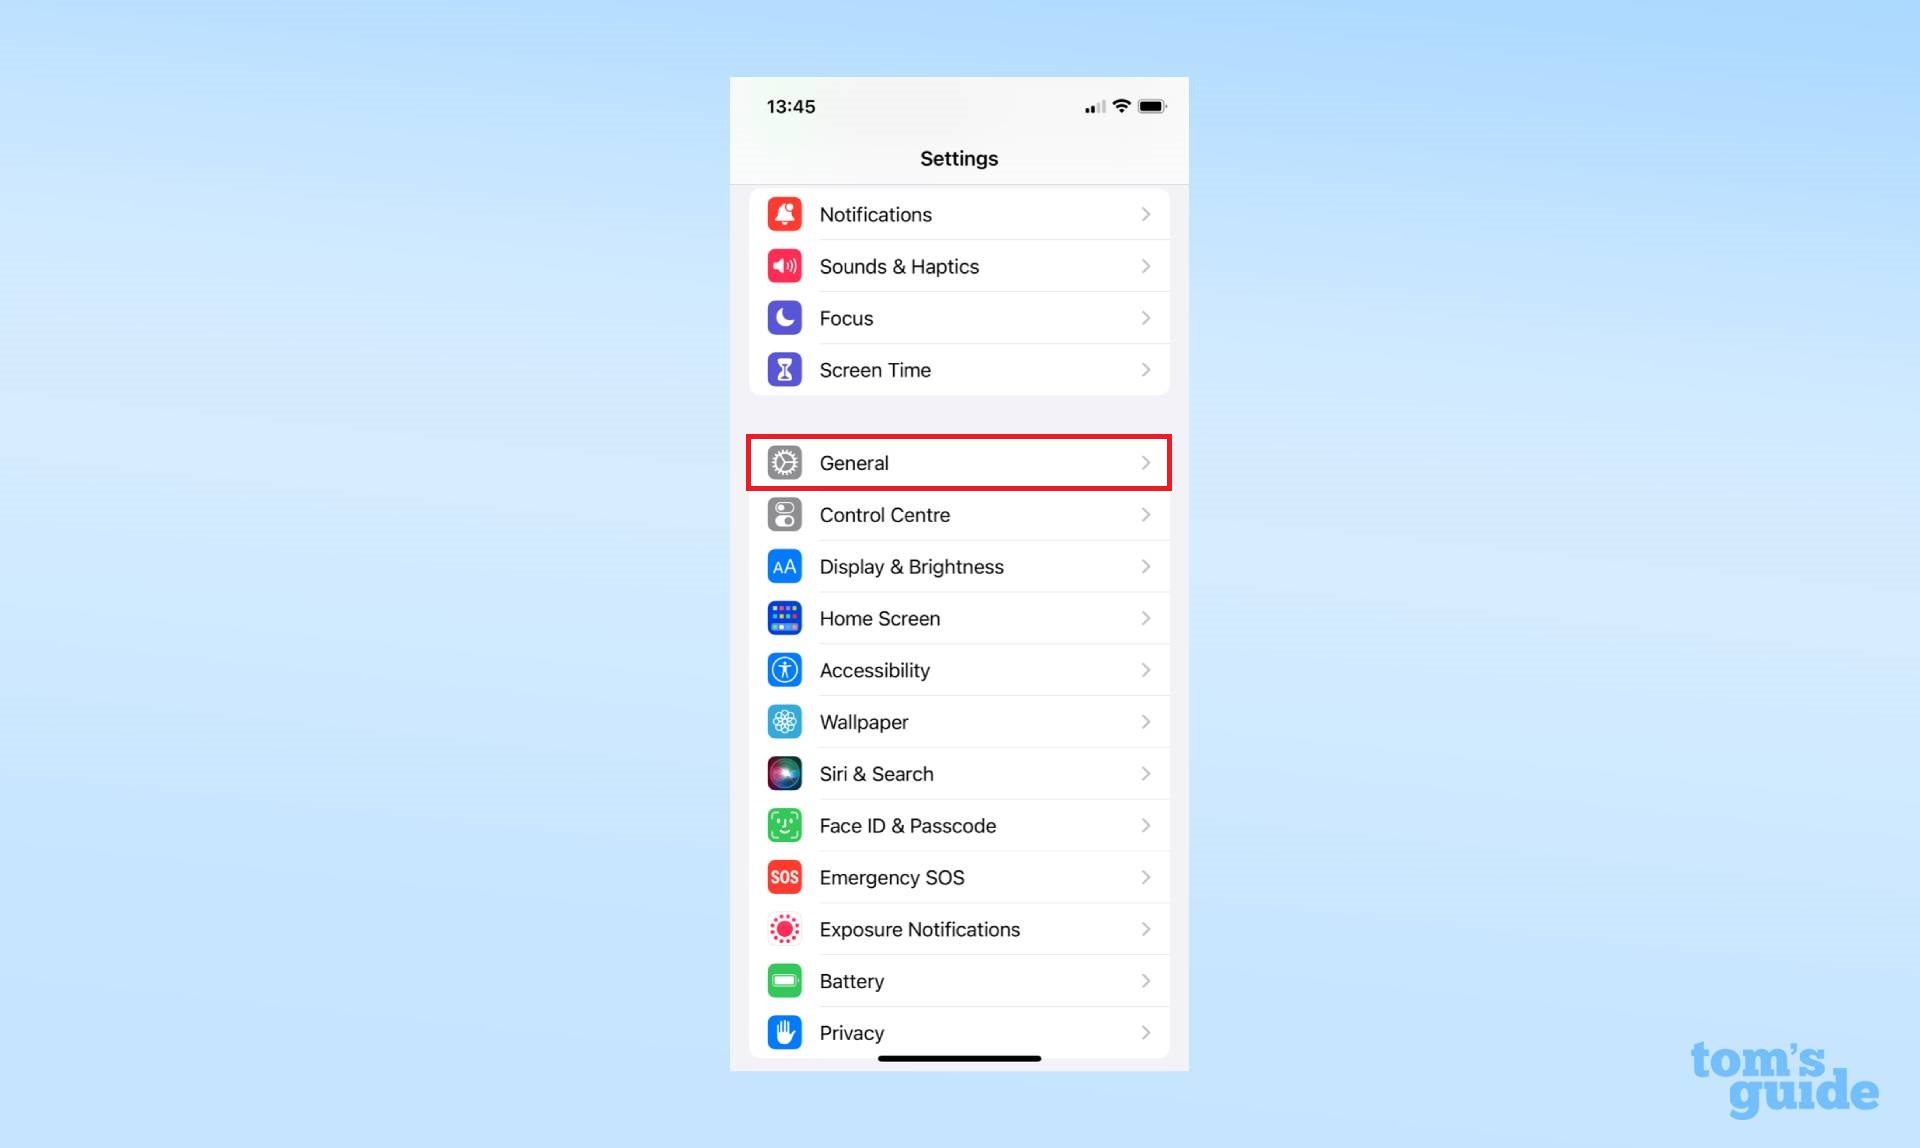Expand Display & Brightness options
This screenshot has height=1148, width=1920.
[959, 566]
